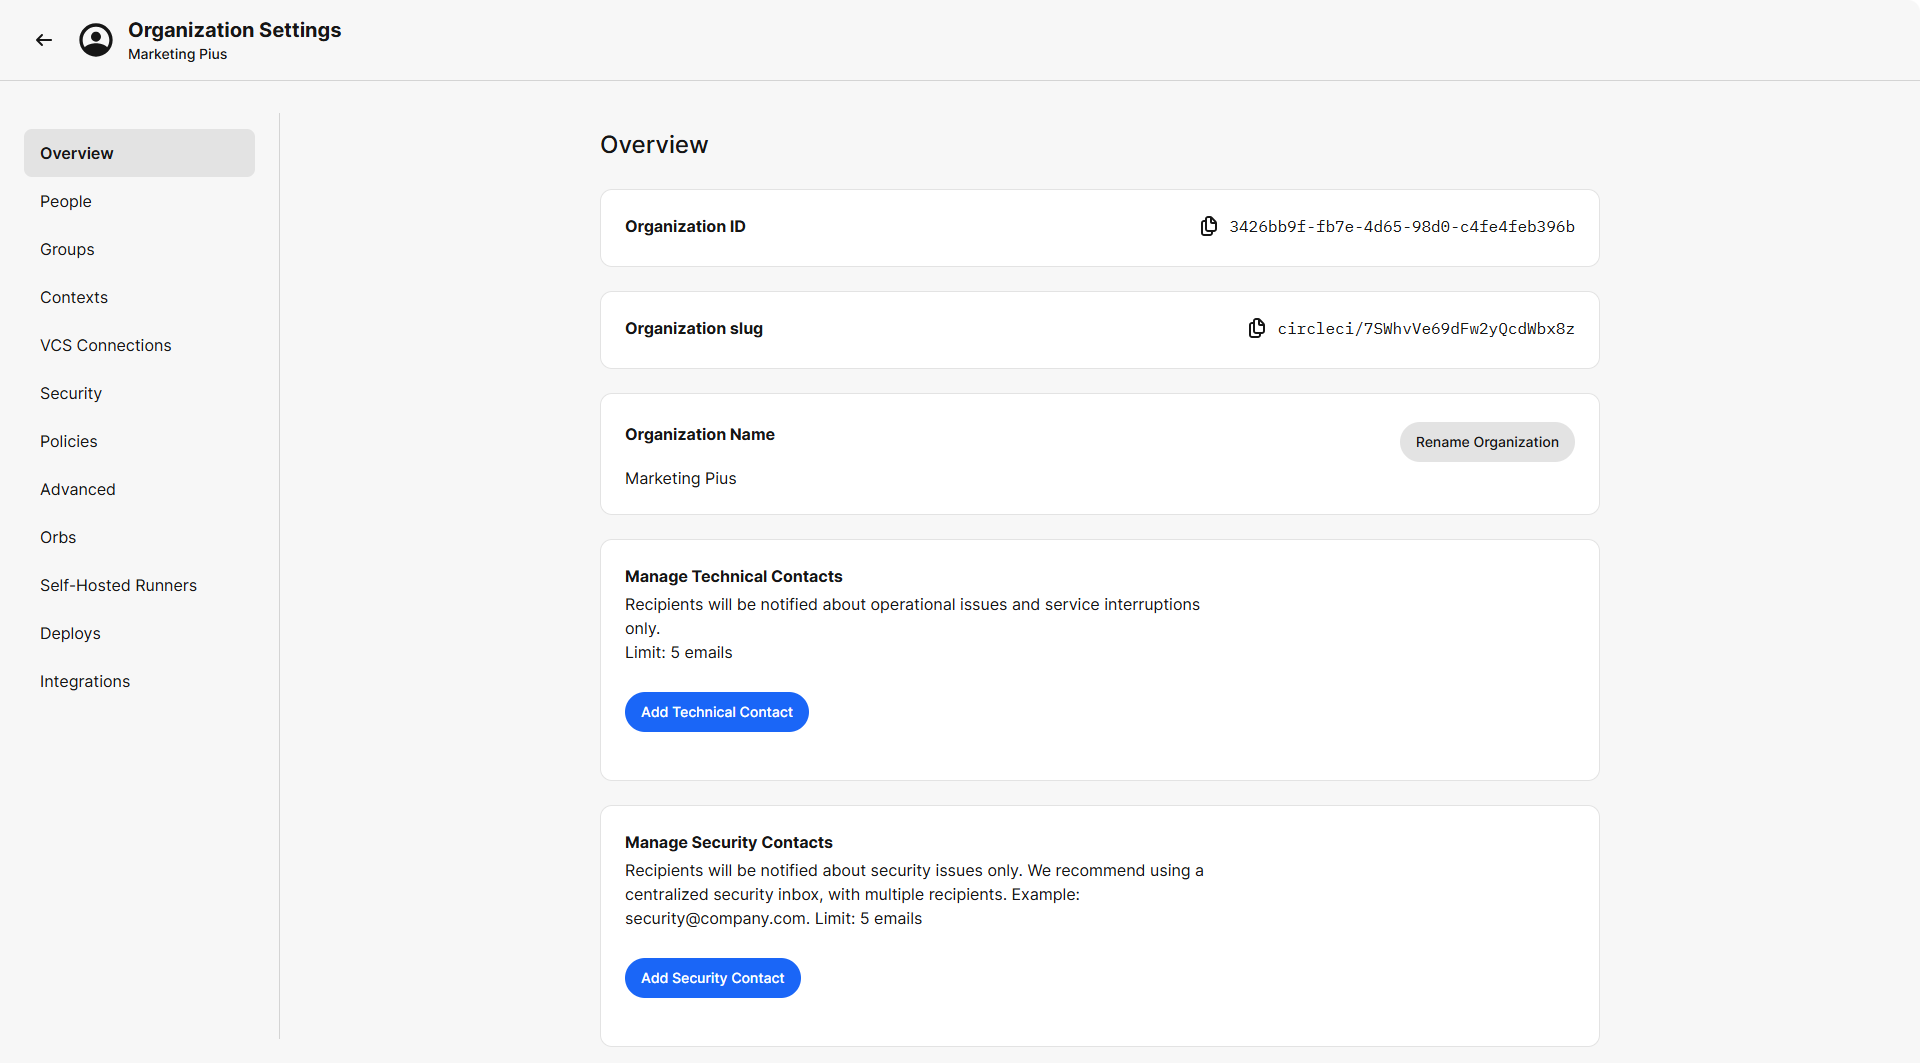Open Integrations in the sidebar
1920x1063 pixels.
(x=85, y=681)
